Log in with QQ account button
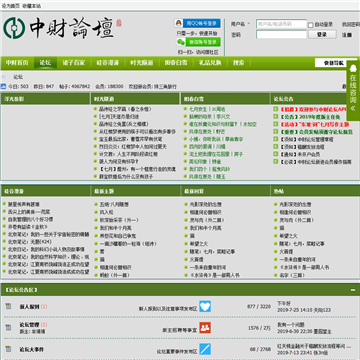The height and width of the screenshot is (360, 360). tap(197, 23)
